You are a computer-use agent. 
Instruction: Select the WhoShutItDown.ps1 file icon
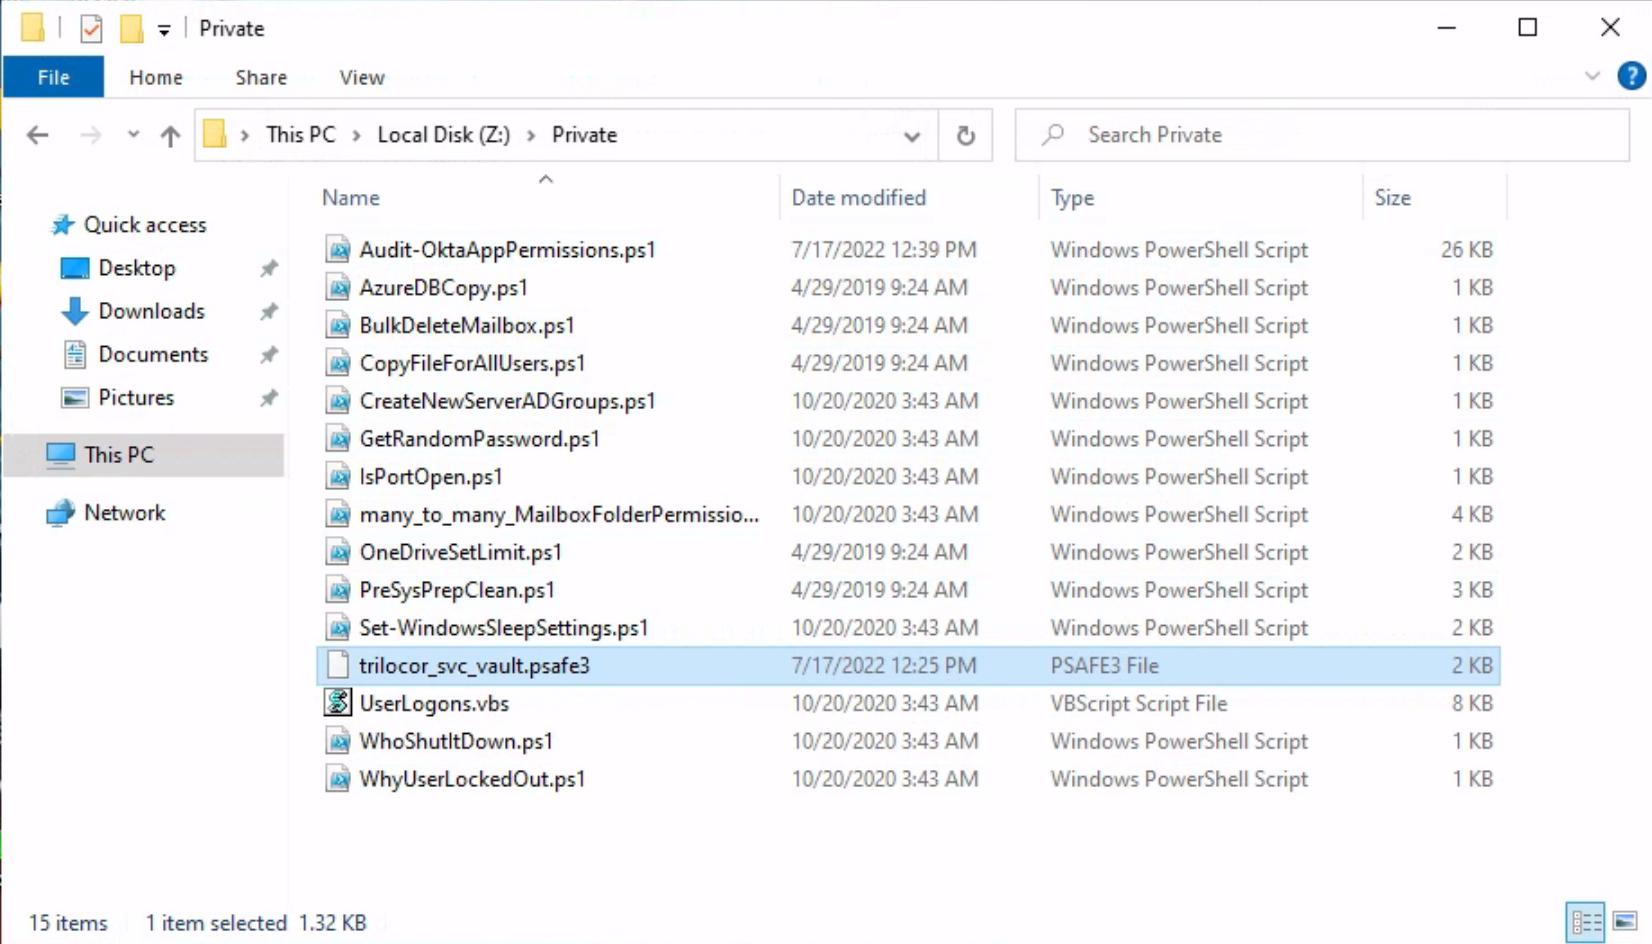(338, 741)
